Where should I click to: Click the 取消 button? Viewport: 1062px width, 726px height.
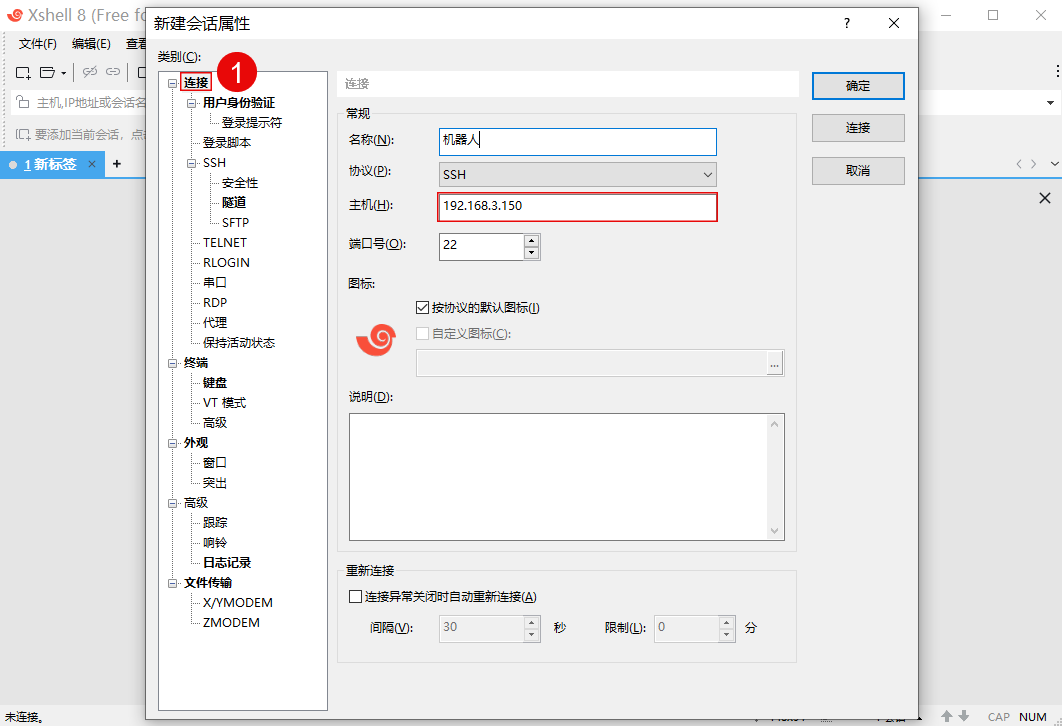tap(857, 171)
